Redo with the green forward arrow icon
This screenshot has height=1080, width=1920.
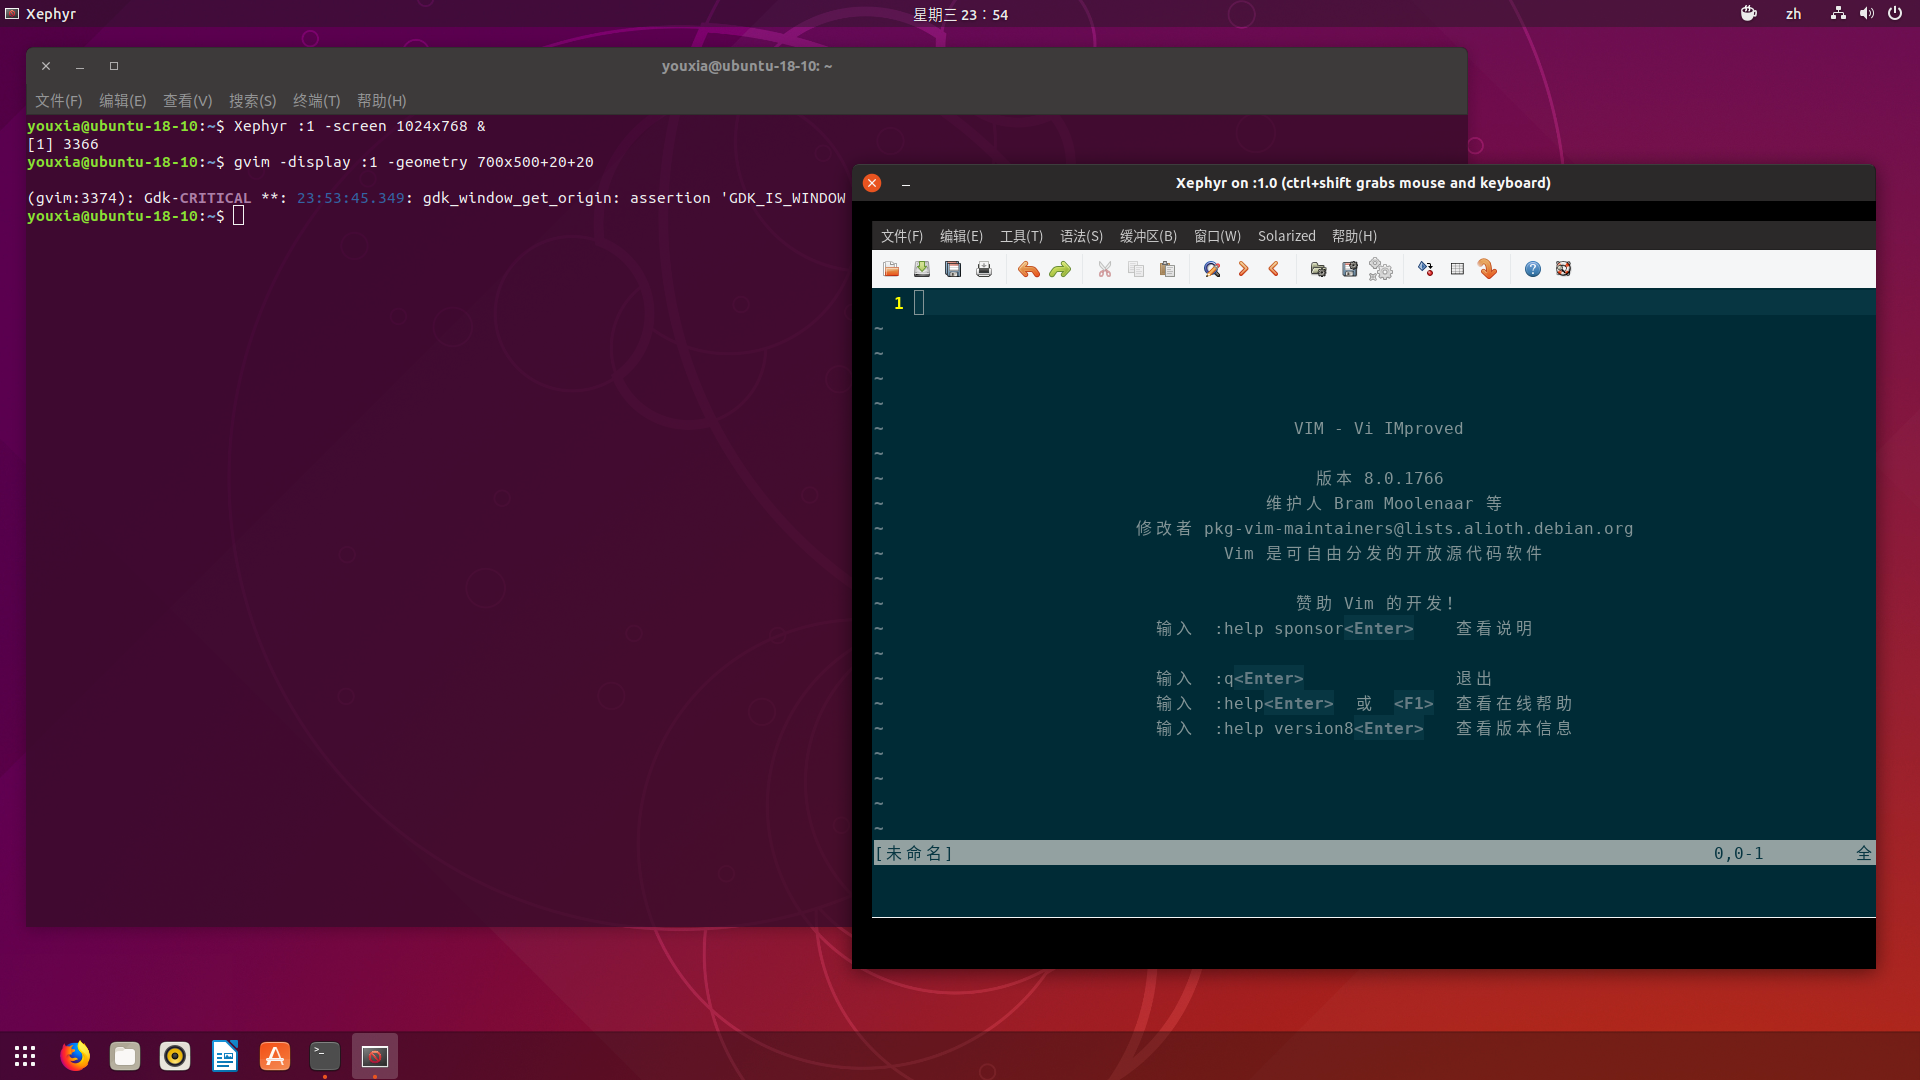[1060, 269]
